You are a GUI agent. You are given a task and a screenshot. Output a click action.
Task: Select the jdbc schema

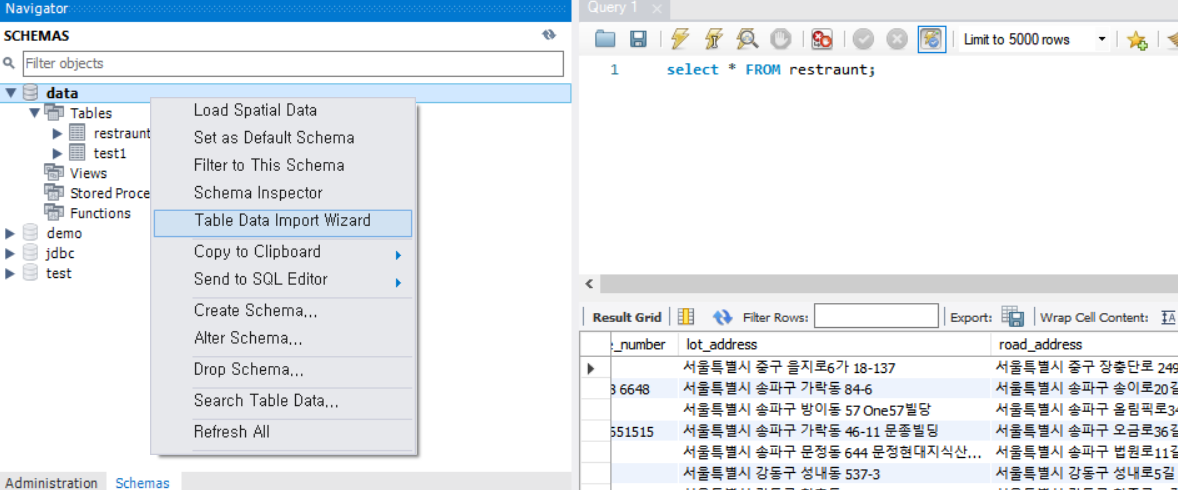60,253
